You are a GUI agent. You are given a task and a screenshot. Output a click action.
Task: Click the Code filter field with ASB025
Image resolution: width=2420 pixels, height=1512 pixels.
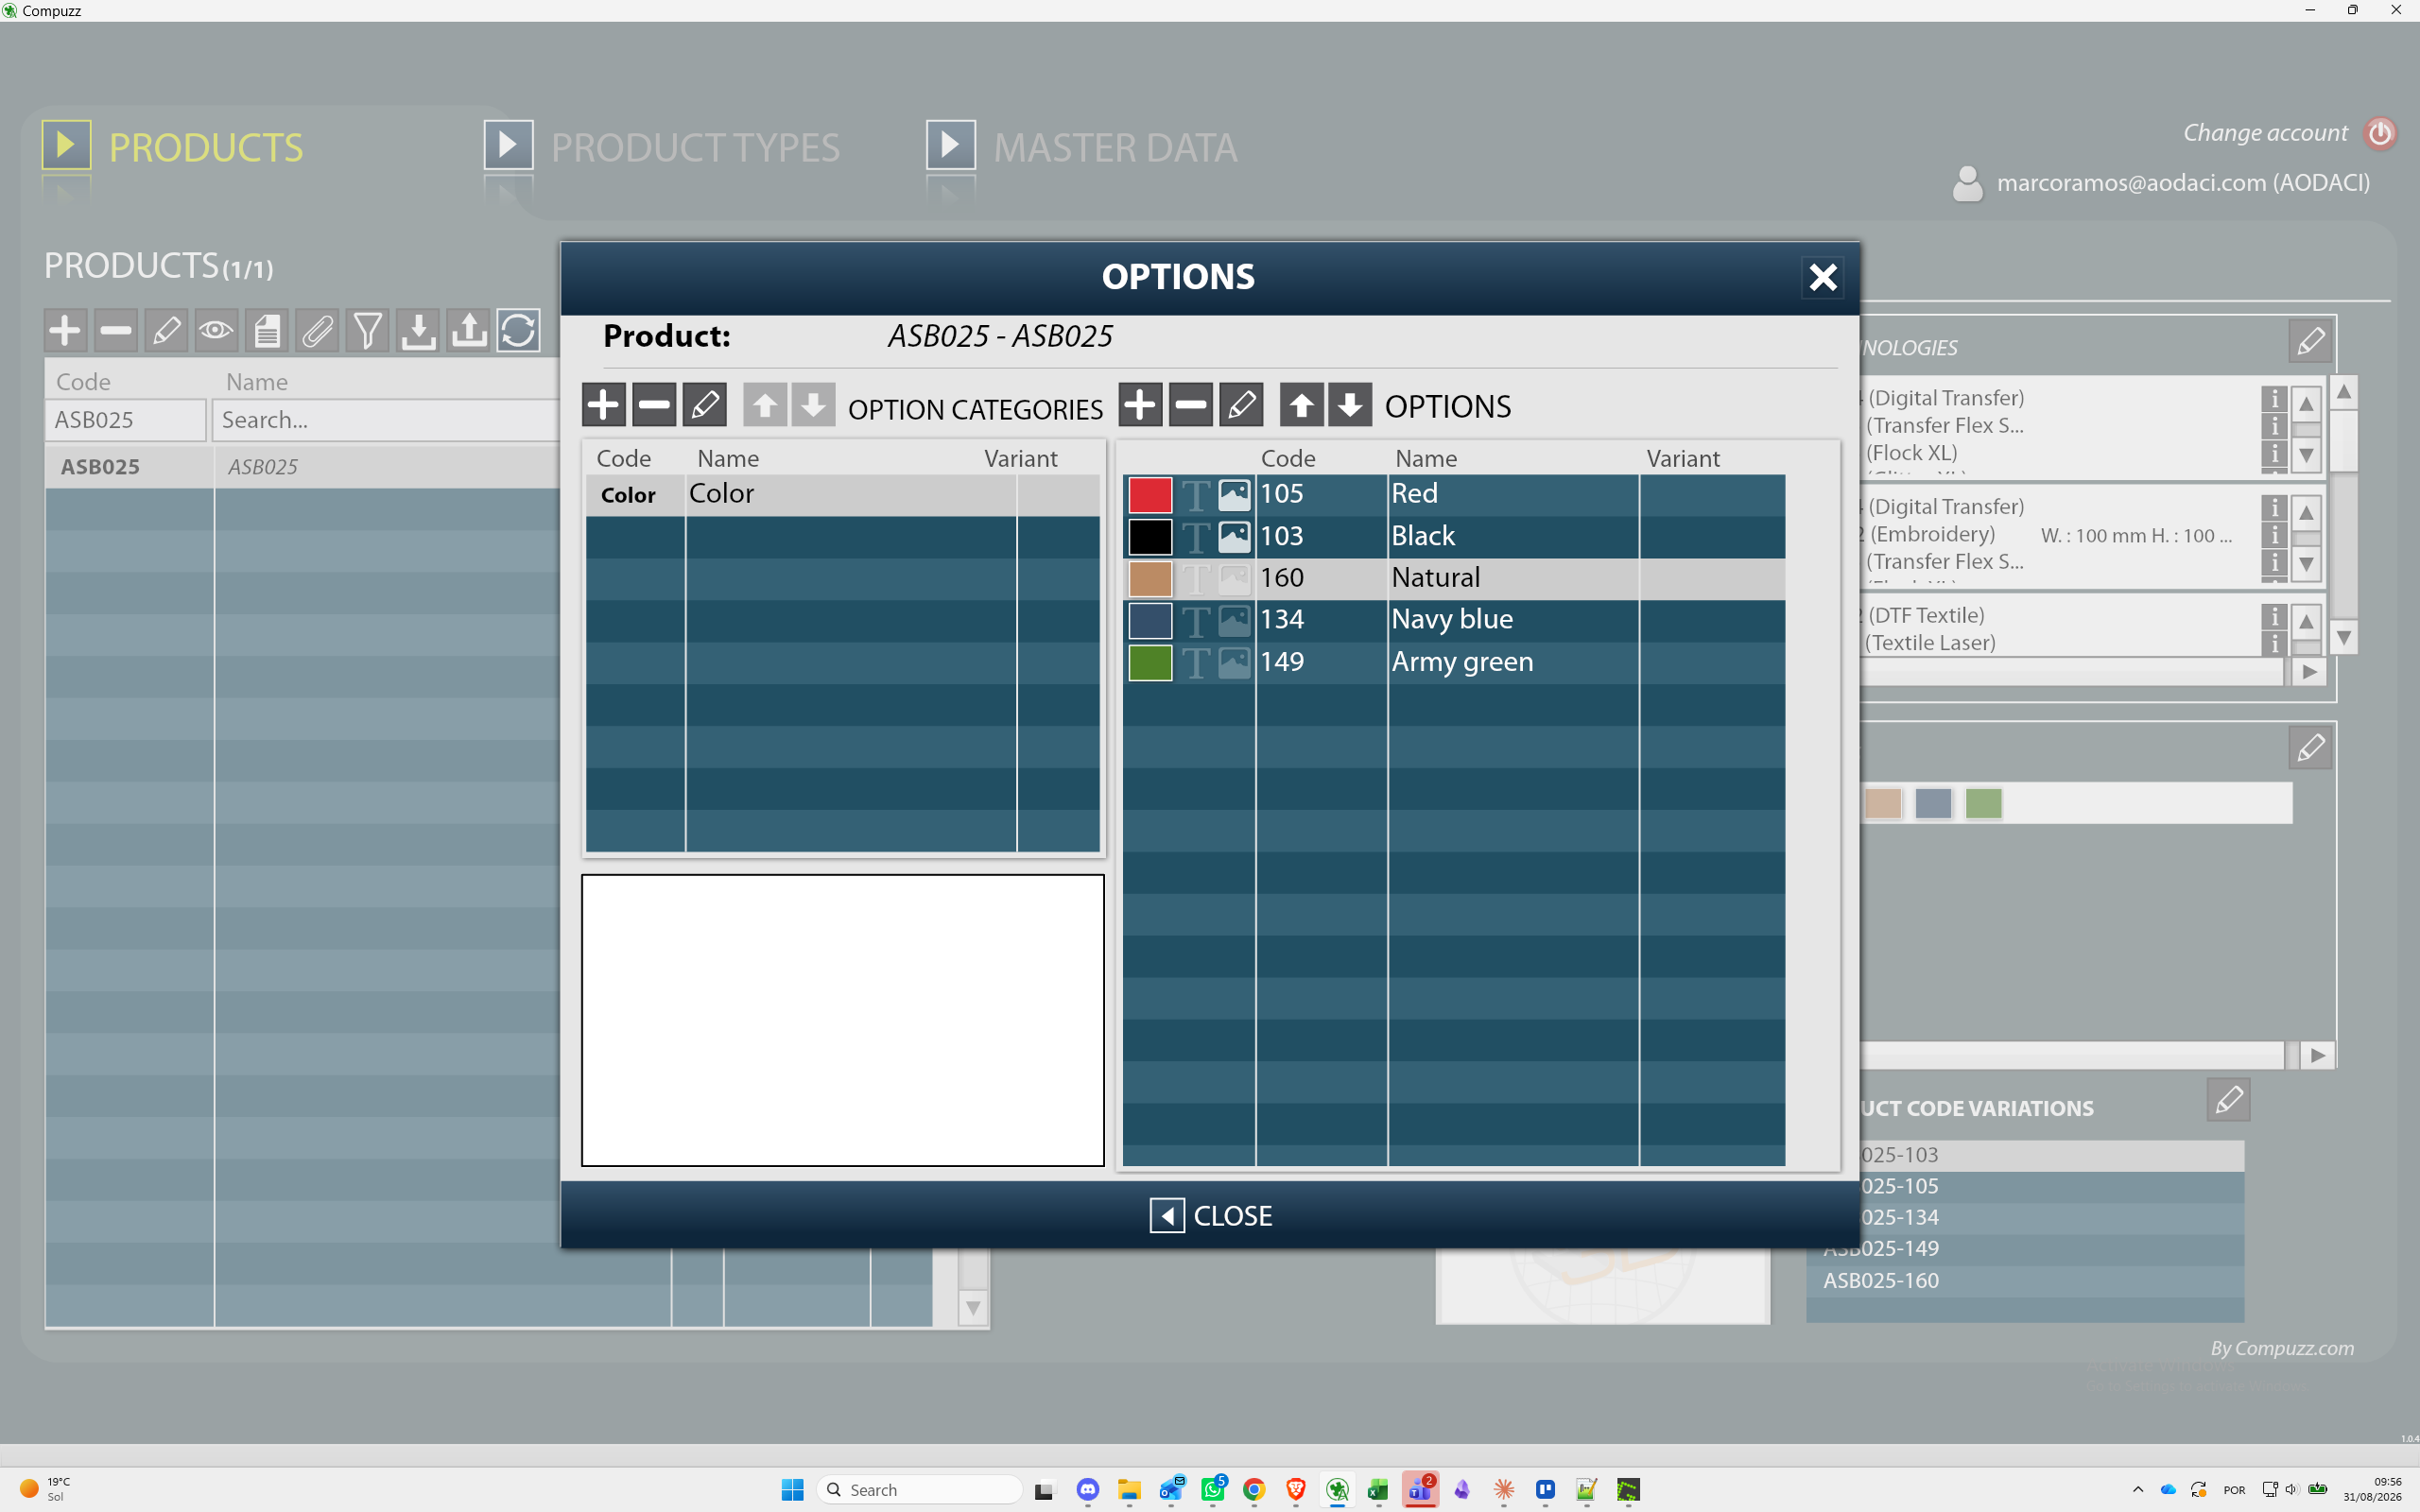point(126,420)
